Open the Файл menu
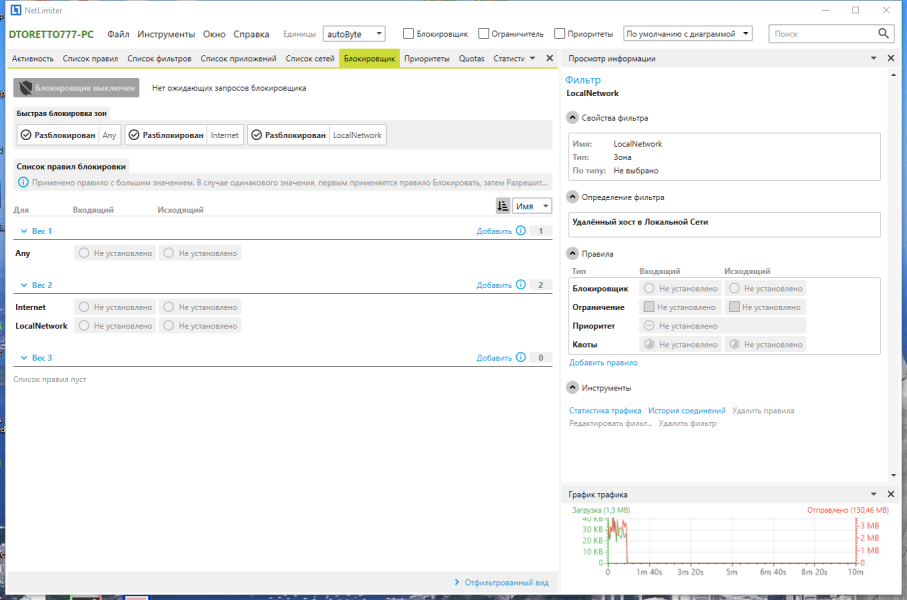This screenshot has height=600, width=907. (x=118, y=34)
